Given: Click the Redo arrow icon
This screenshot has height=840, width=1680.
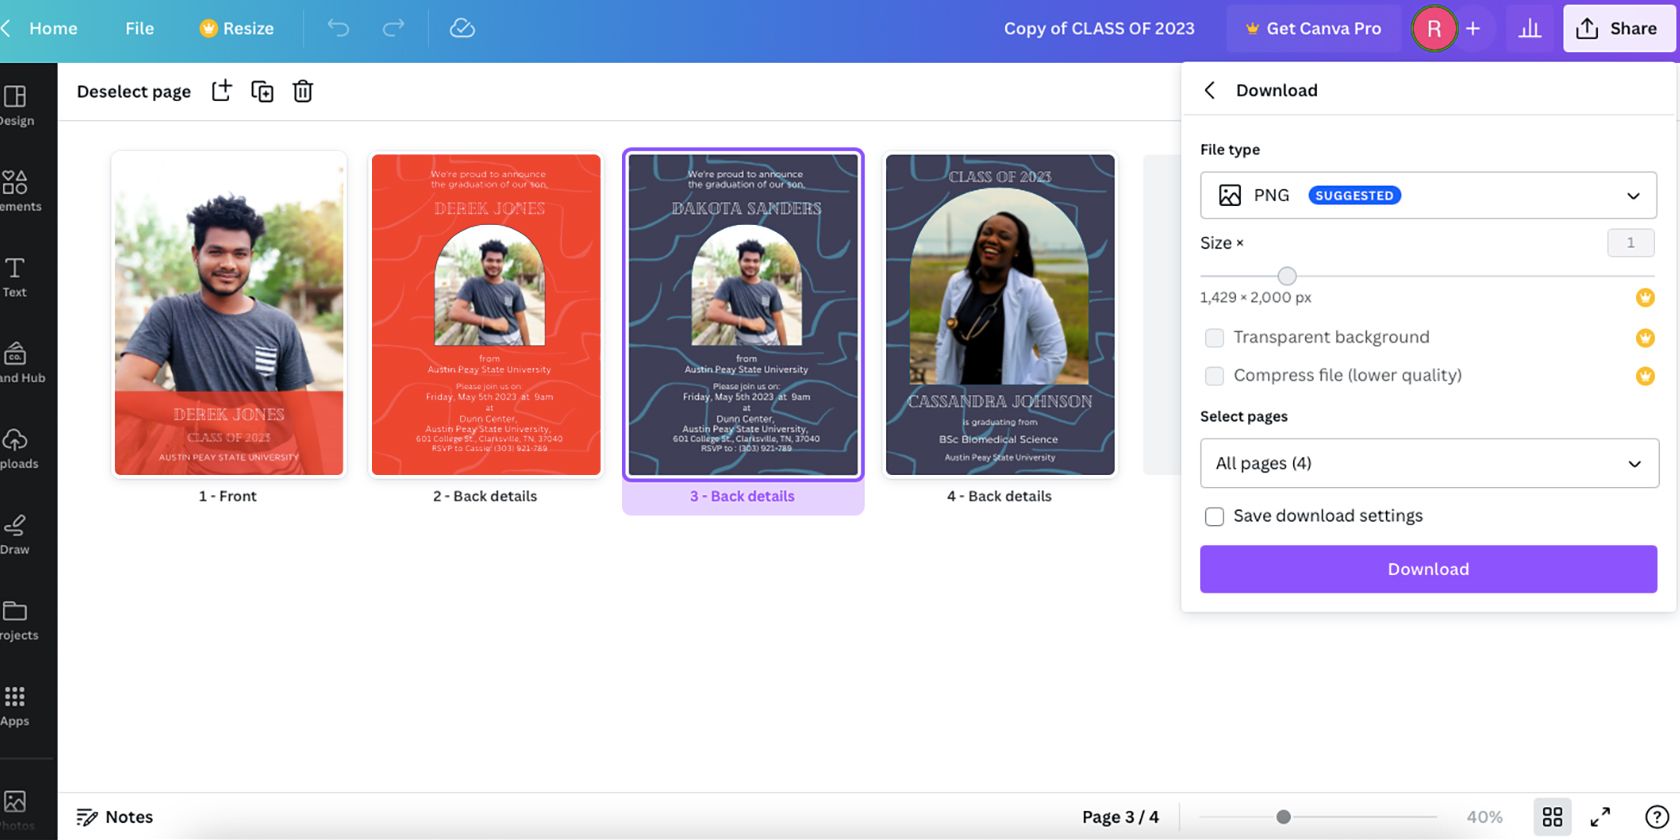Looking at the screenshot, I should click(394, 28).
